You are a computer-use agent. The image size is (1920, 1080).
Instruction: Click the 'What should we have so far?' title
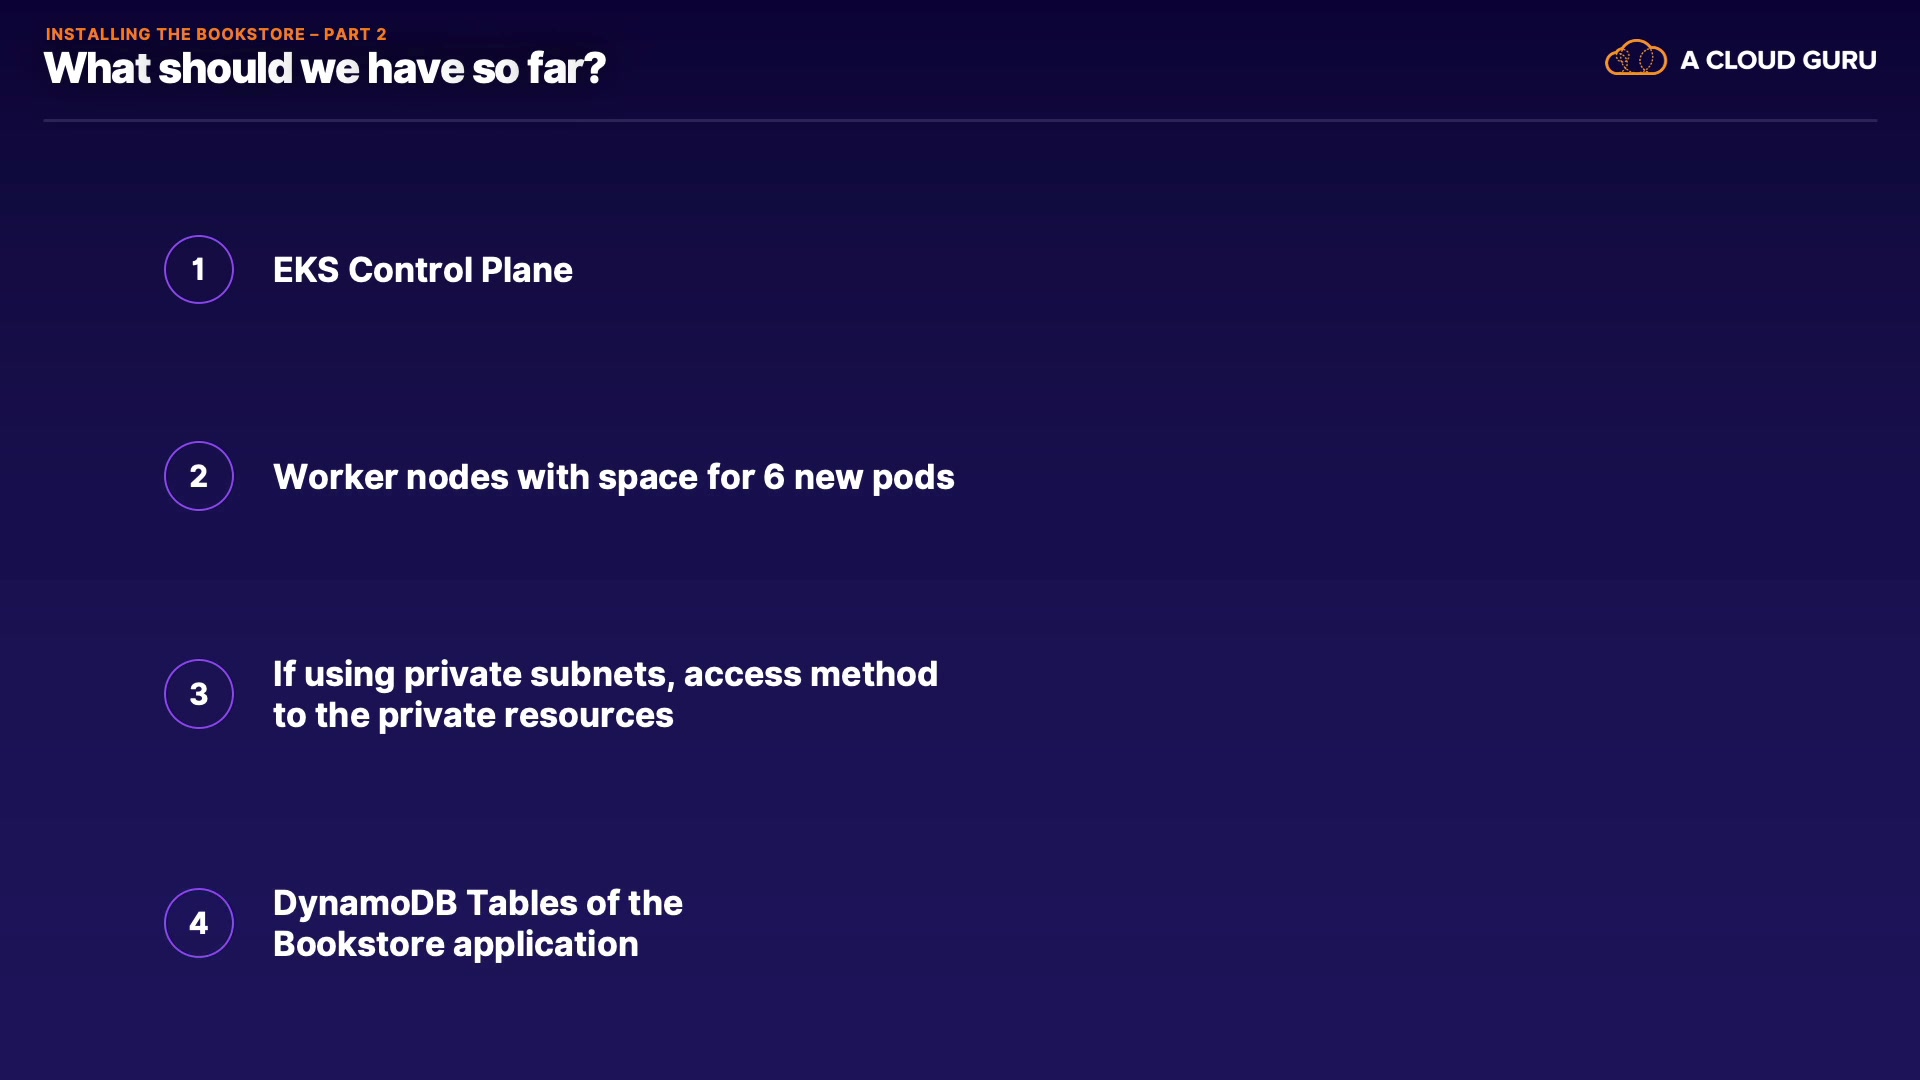[x=325, y=69]
